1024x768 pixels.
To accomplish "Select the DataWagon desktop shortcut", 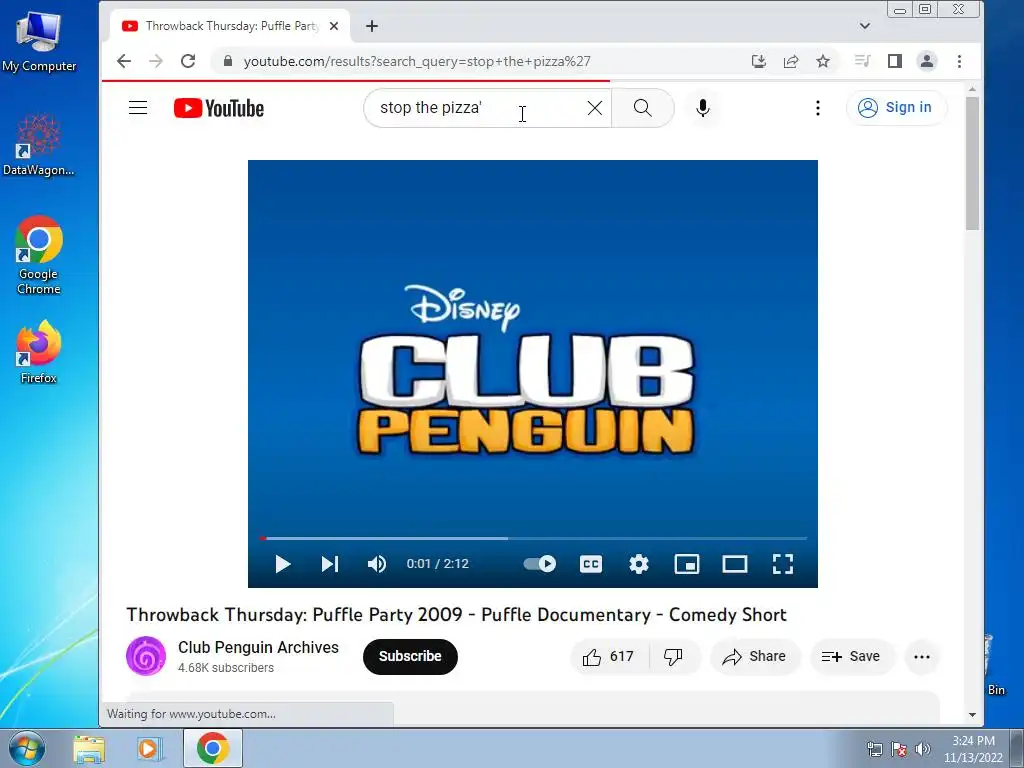I will 39,144.
